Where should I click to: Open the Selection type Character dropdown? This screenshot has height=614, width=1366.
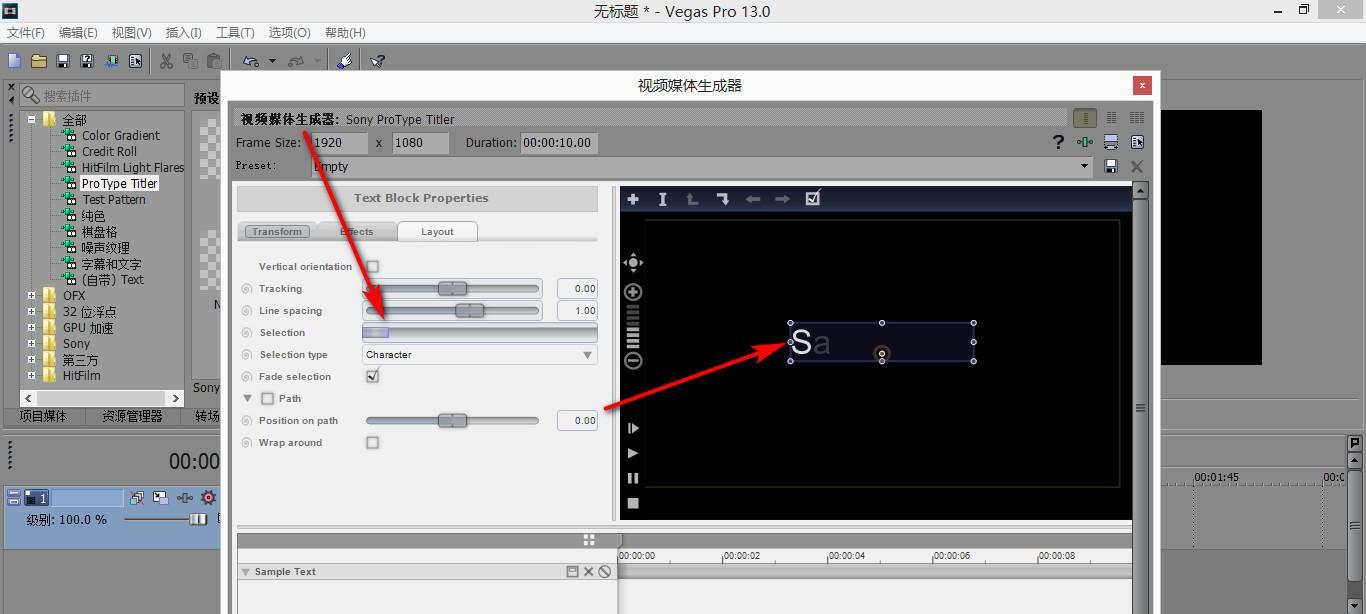point(480,355)
